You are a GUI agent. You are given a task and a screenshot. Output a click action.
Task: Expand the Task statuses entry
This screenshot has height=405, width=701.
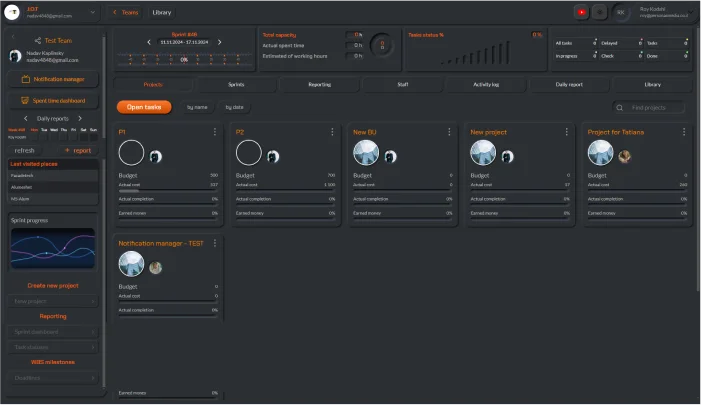53,347
